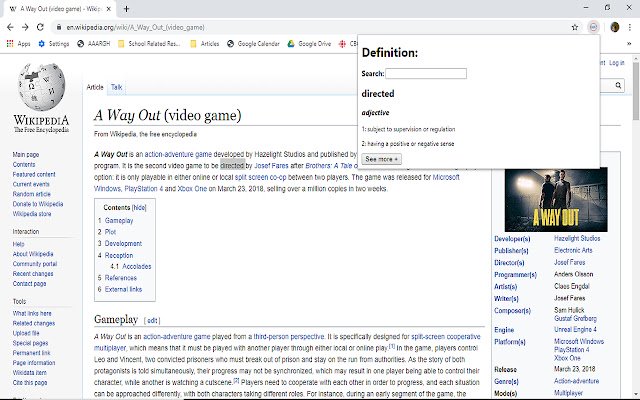Go back using browser back arrow
The image size is (640, 400).
tap(10, 27)
